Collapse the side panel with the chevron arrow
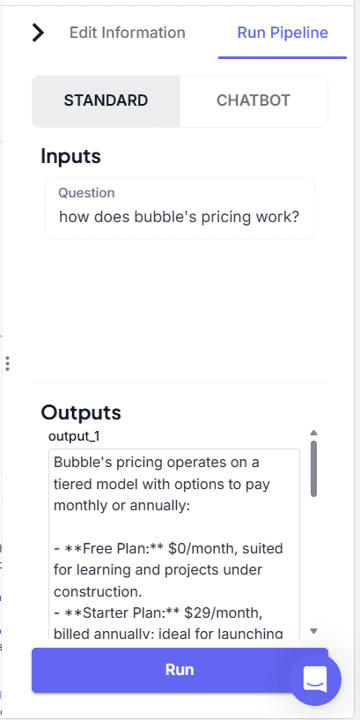The width and height of the screenshot is (360, 720). [x=38, y=33]
